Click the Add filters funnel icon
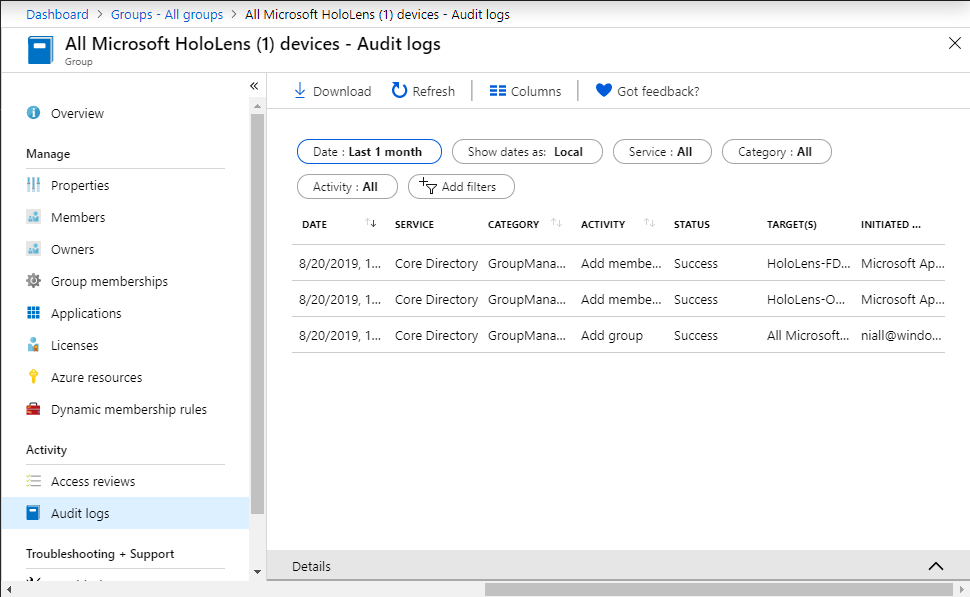 (x=428, y=186)
